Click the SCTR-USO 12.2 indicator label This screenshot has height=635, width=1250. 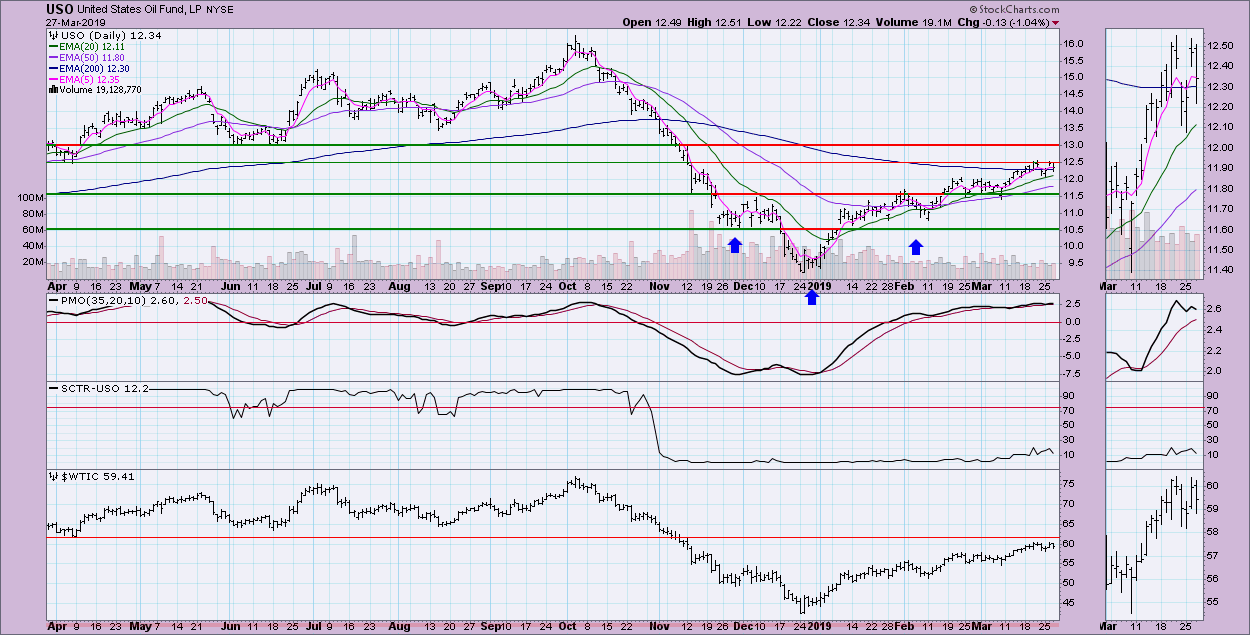tap(98, 387)
